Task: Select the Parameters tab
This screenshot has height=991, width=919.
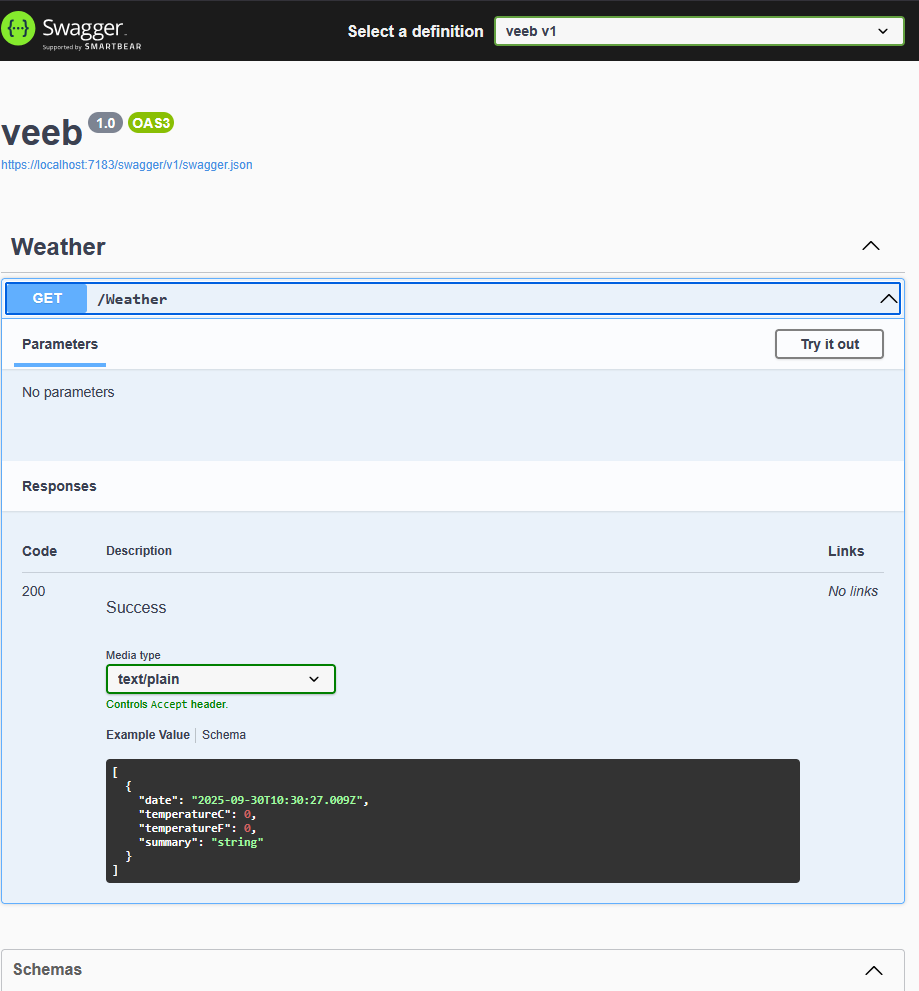Action: (x=60, y=344)
